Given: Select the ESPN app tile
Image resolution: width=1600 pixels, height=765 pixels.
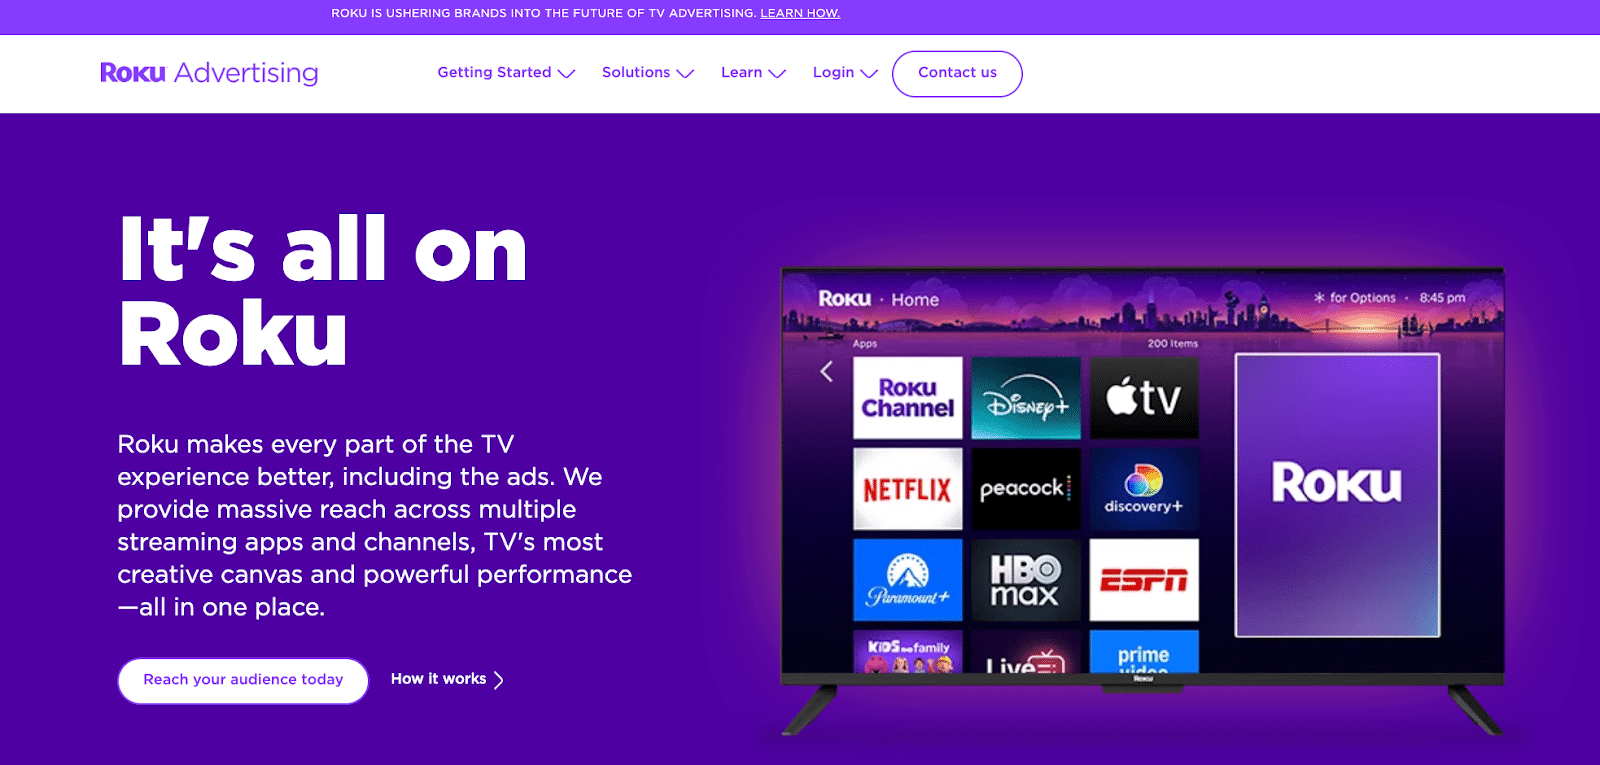Looking at the screenshot, I should 1144,580.
